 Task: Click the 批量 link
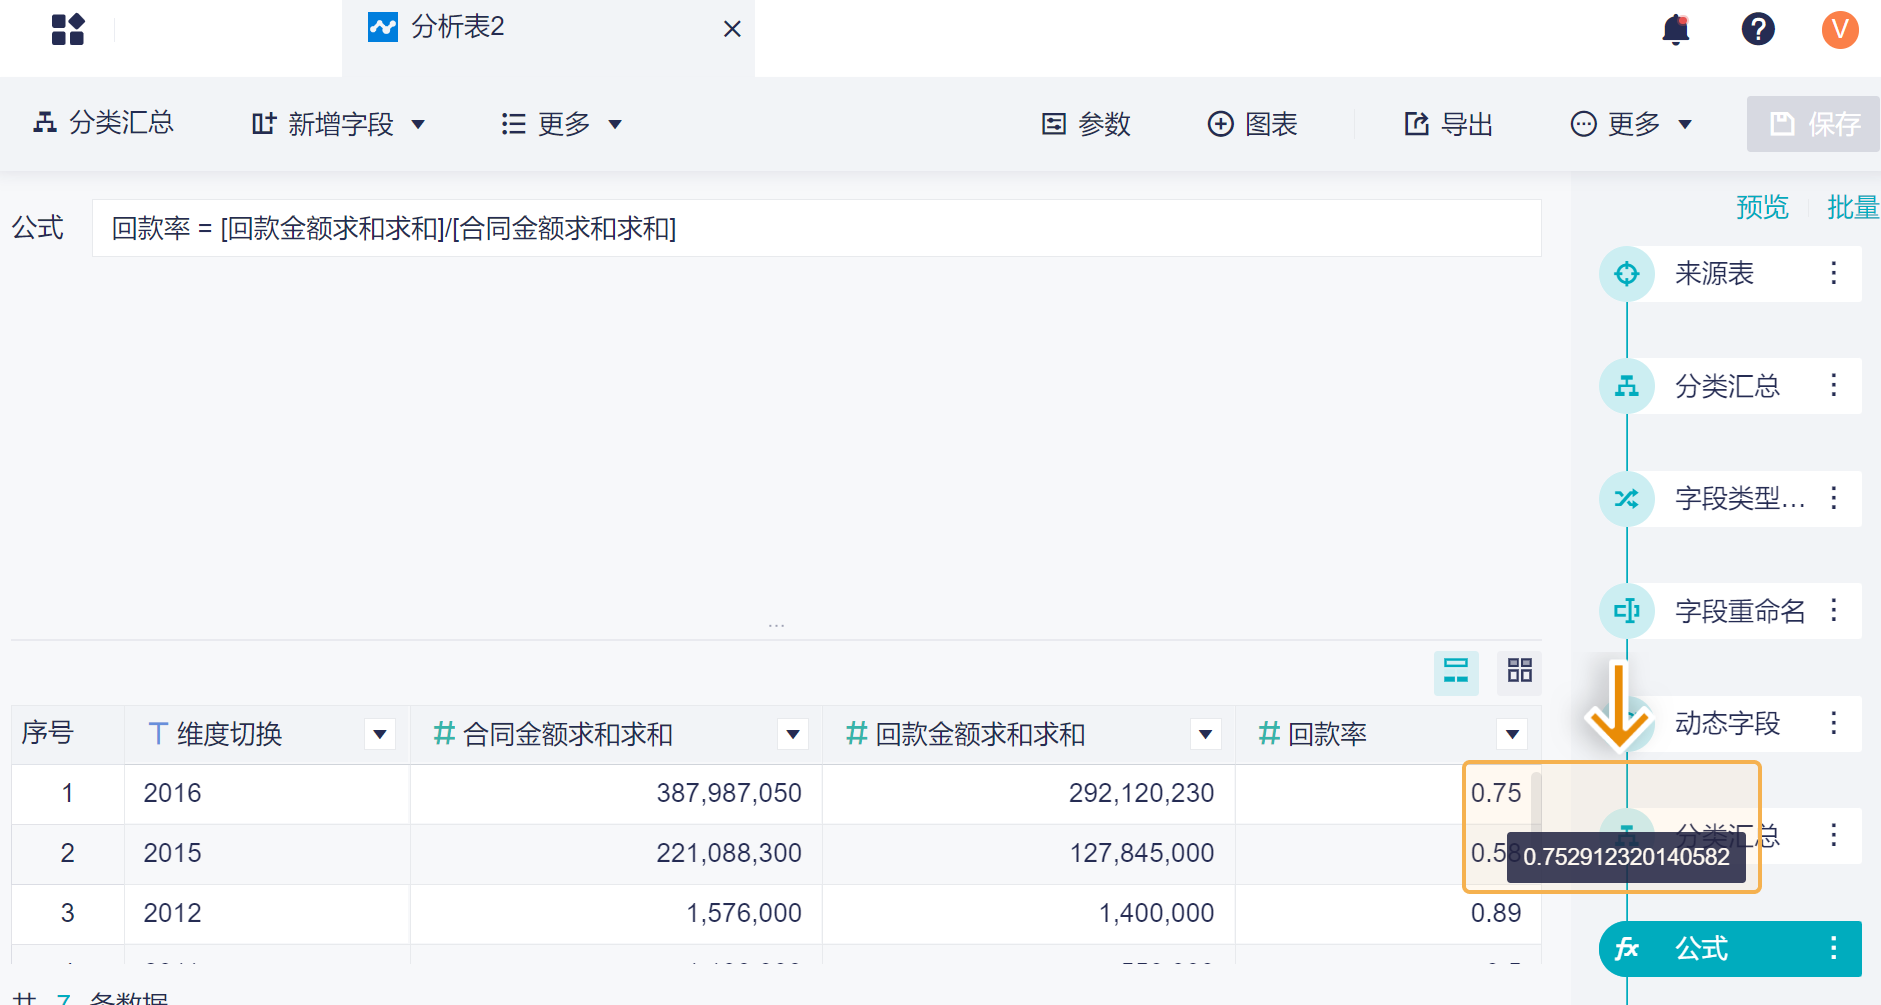pos(1853,207)
